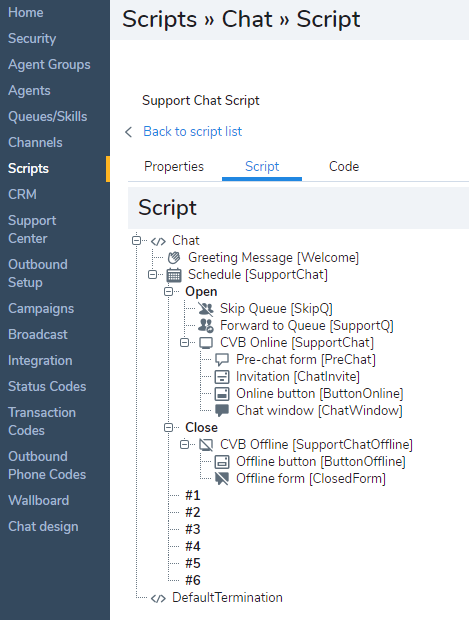The image size is (469, 620).
Task: Click the Forward to Queue people icon
Action: click(x=206, y=325)
